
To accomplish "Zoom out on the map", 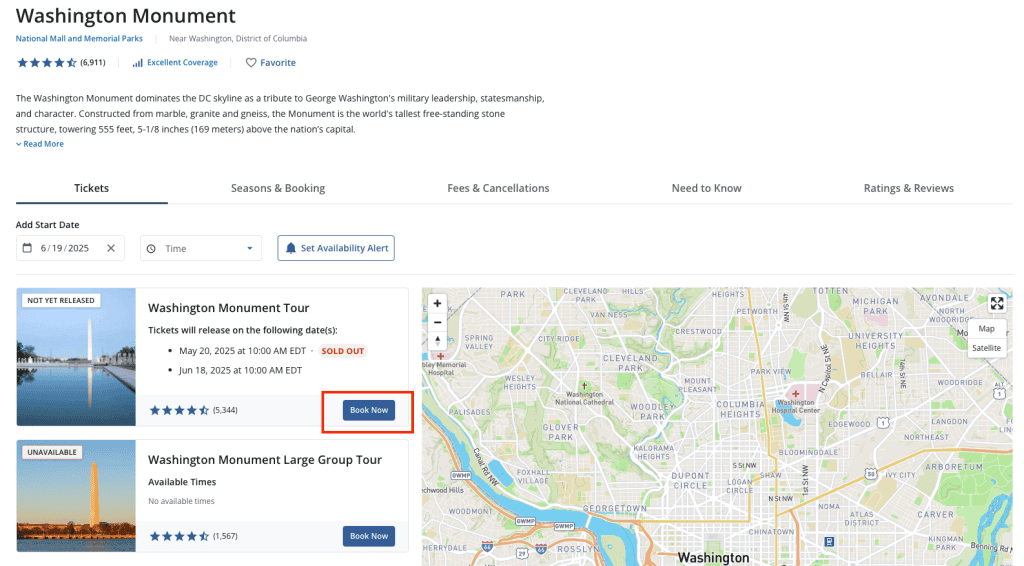I will point(437,322).
